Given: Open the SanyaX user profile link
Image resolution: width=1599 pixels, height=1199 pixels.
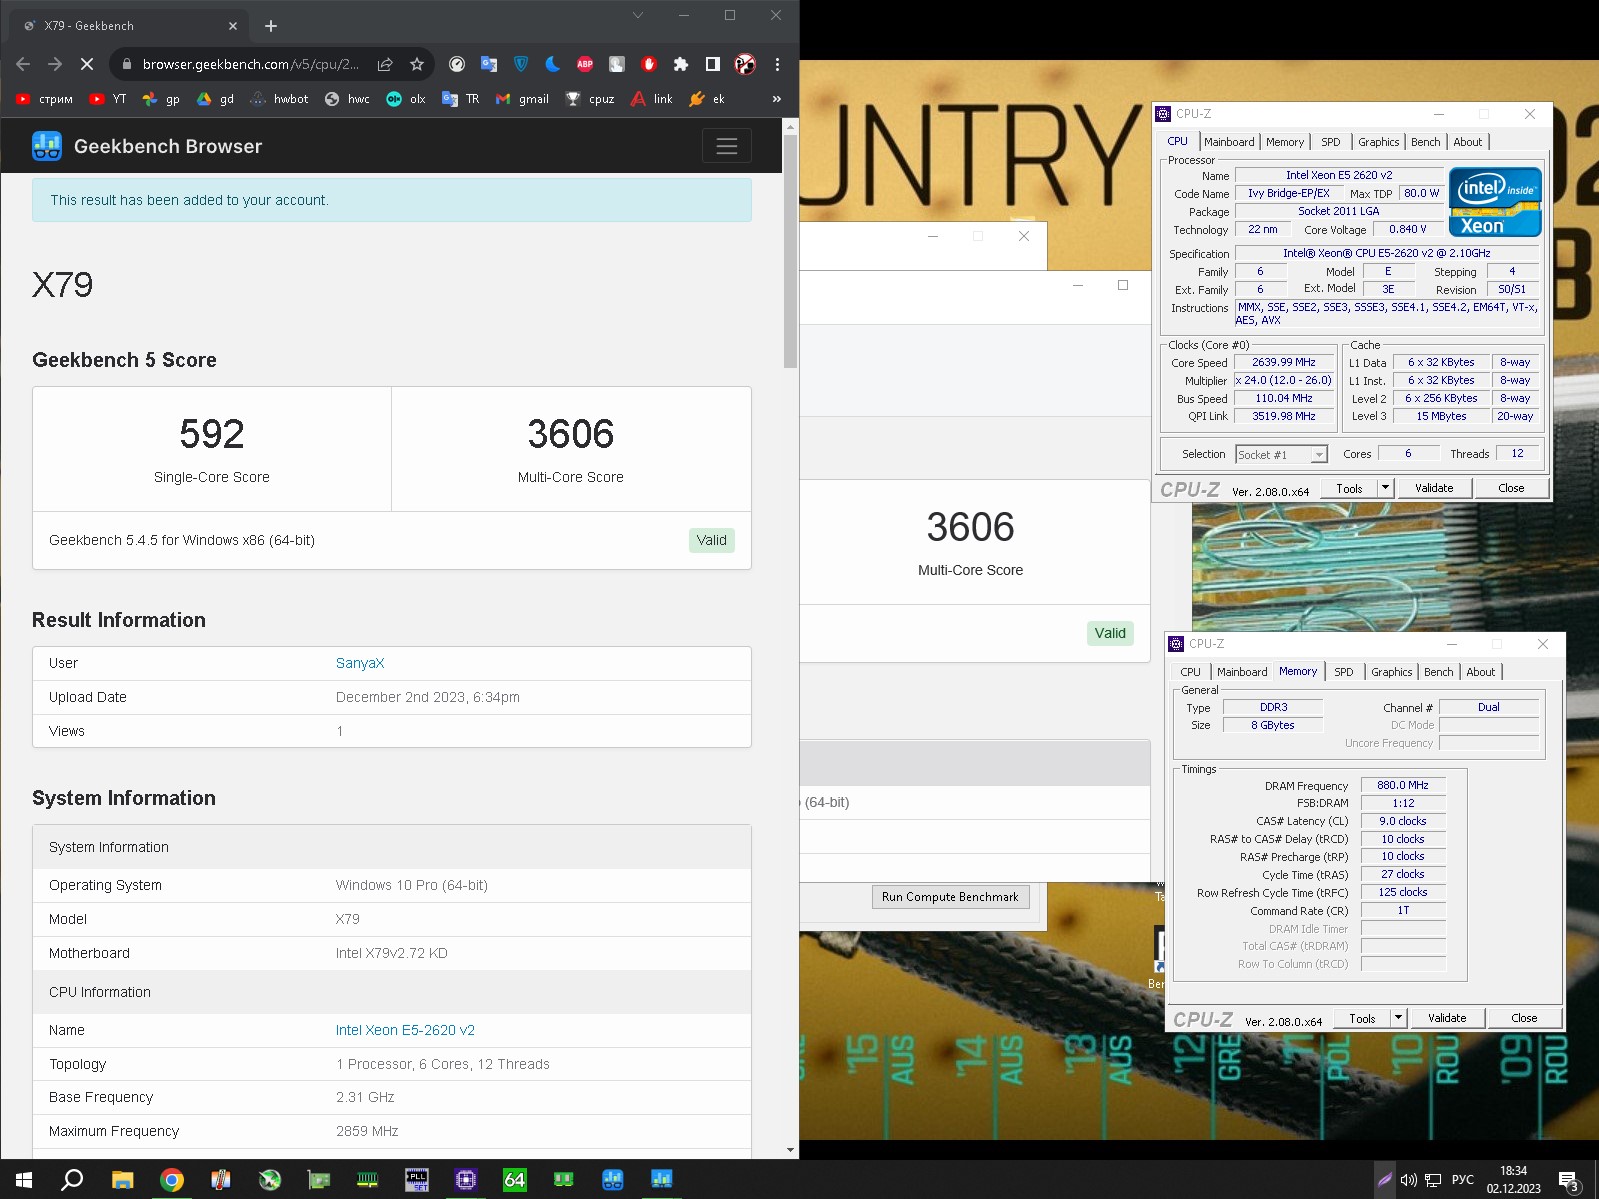Looking at the screenshot, I should [x=360, y=663].
